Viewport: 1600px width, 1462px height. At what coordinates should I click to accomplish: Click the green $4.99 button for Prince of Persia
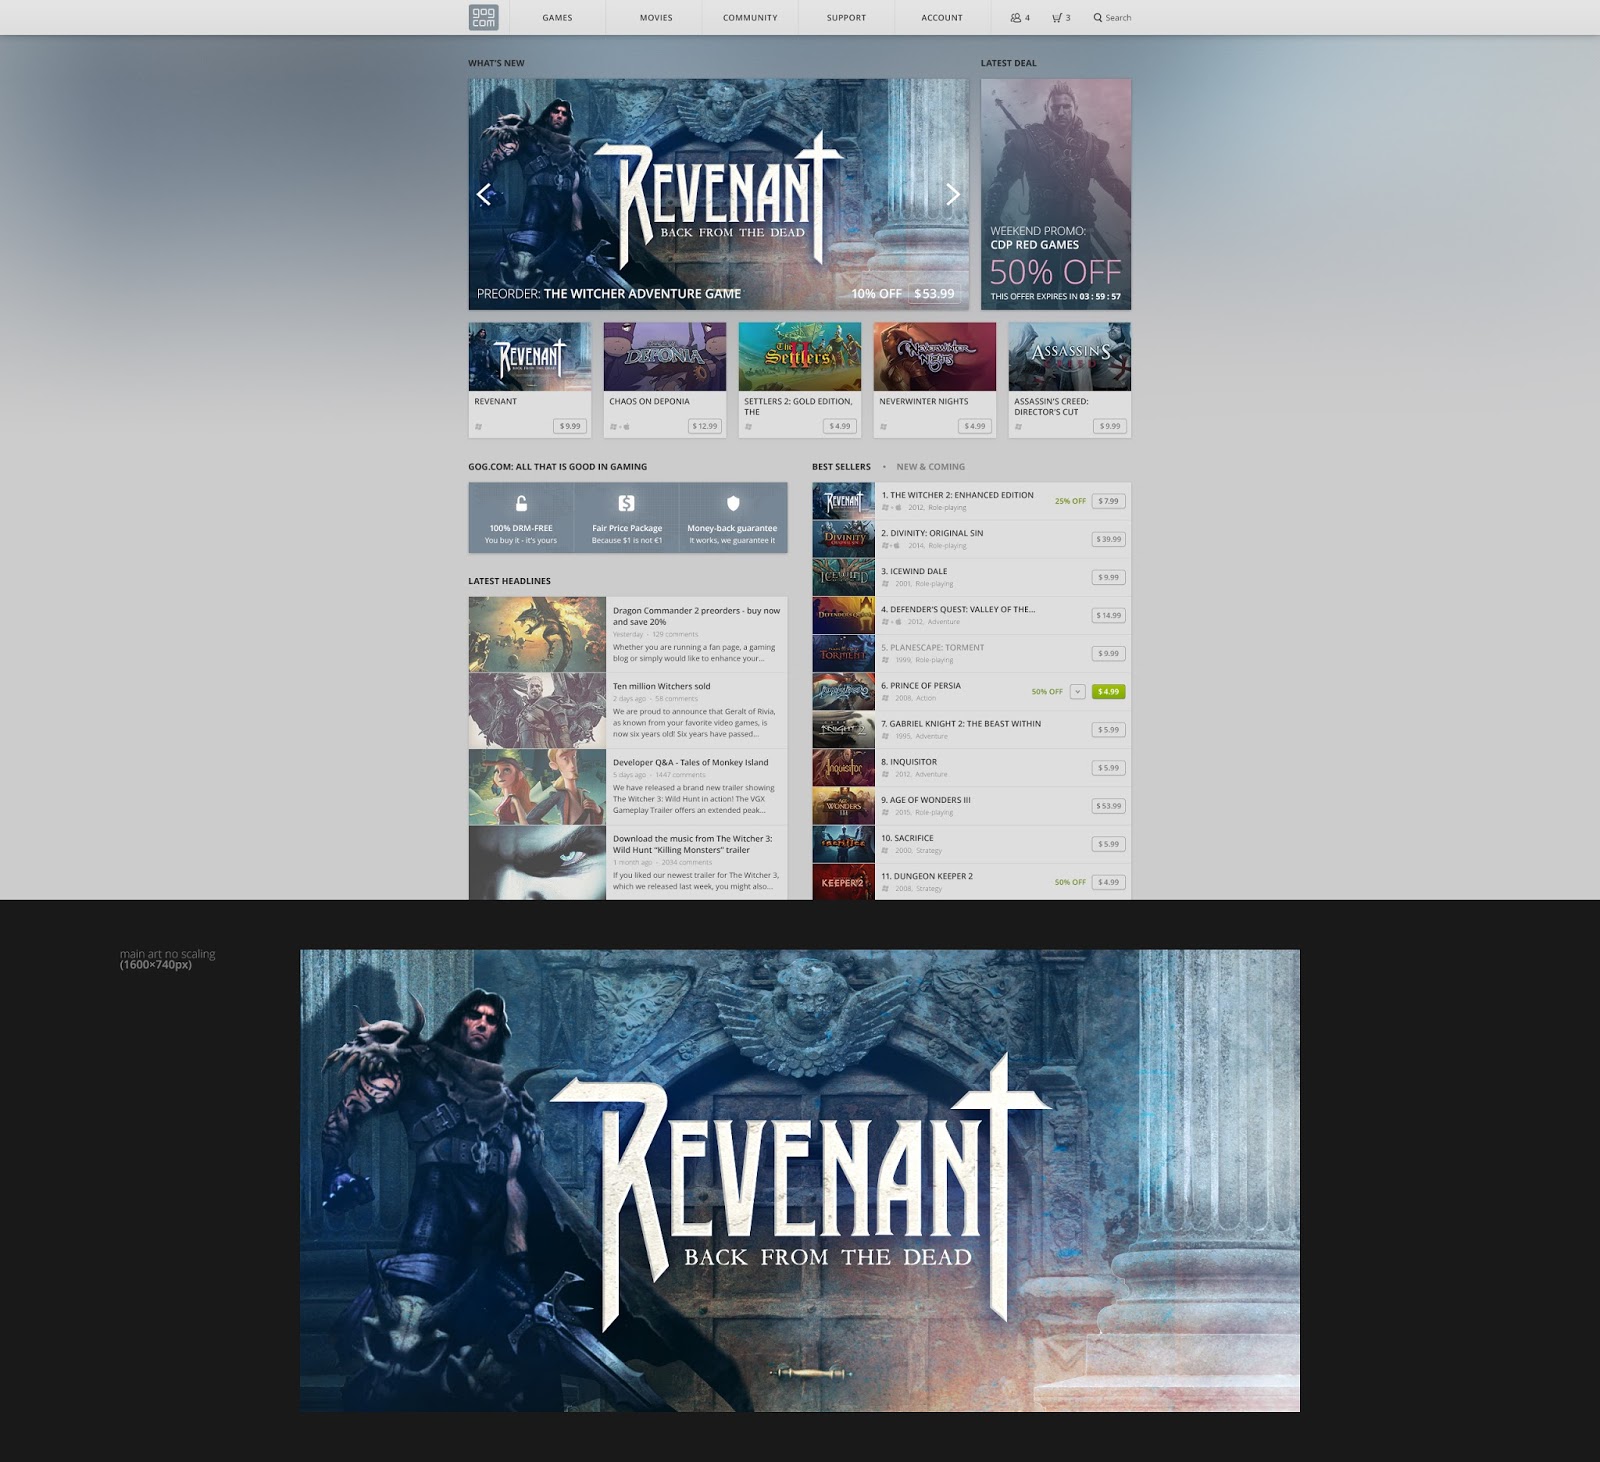[x=1109, y=692]
